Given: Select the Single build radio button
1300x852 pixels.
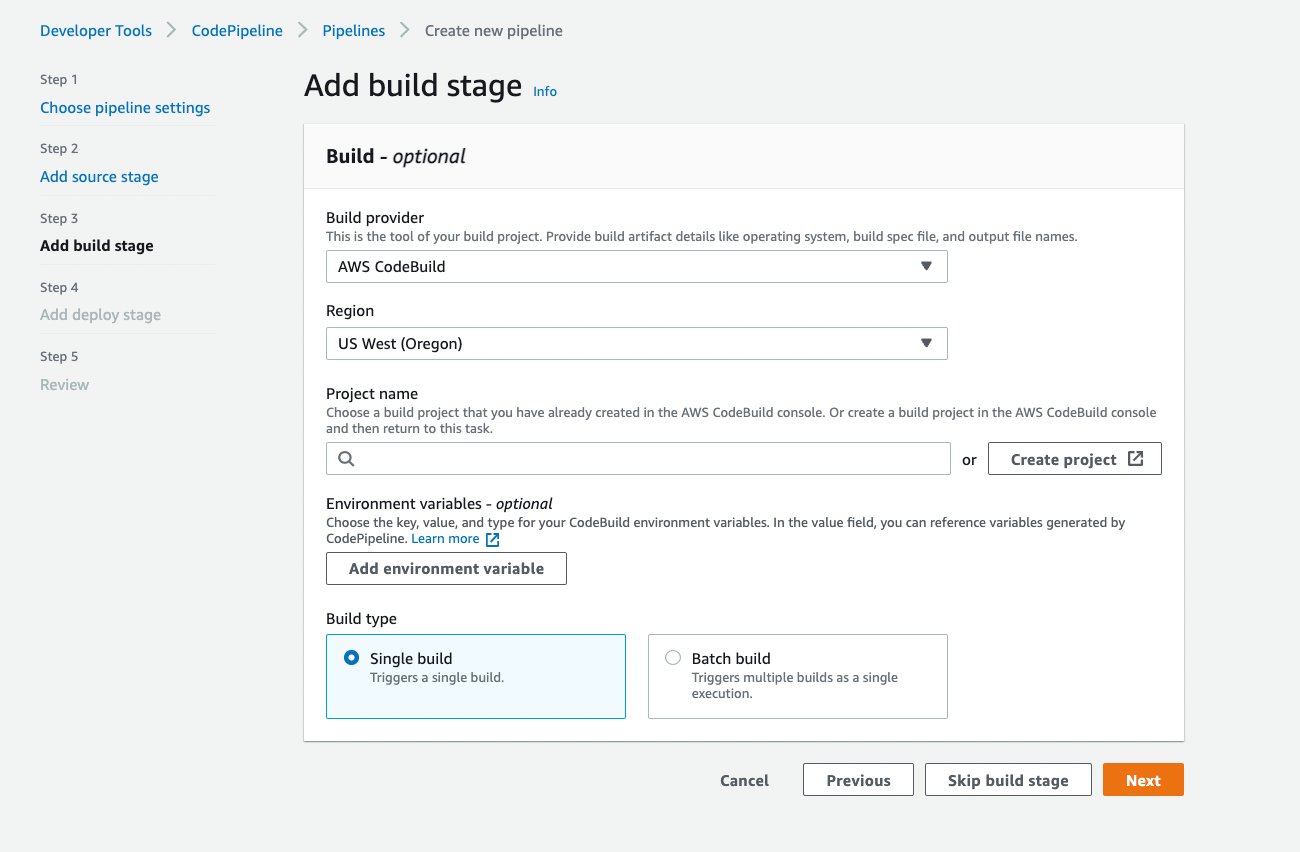Looking at the screenshot, I should (351, 658).
